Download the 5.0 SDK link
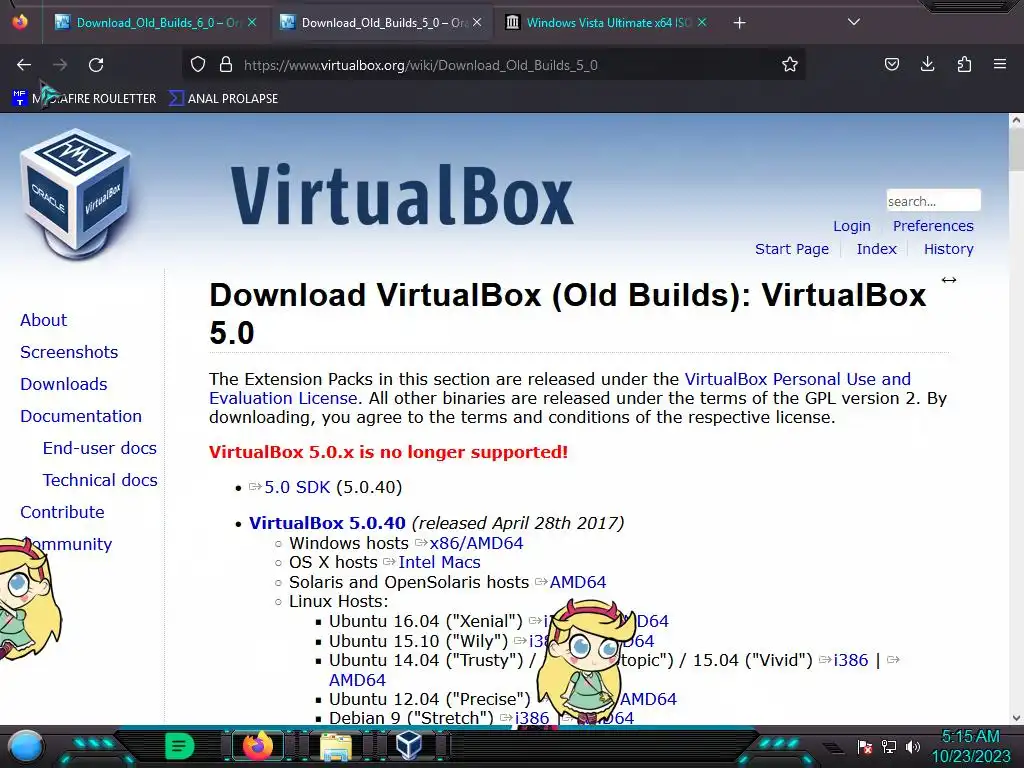This screenshot has width=1024, height=768. [x=297, y=488]
